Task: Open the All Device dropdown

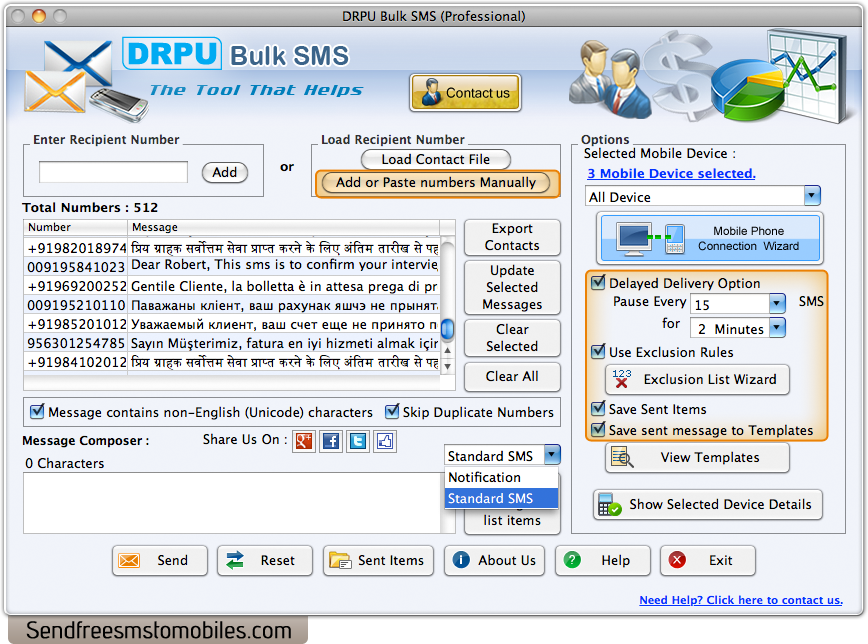Action: (812, 195)
